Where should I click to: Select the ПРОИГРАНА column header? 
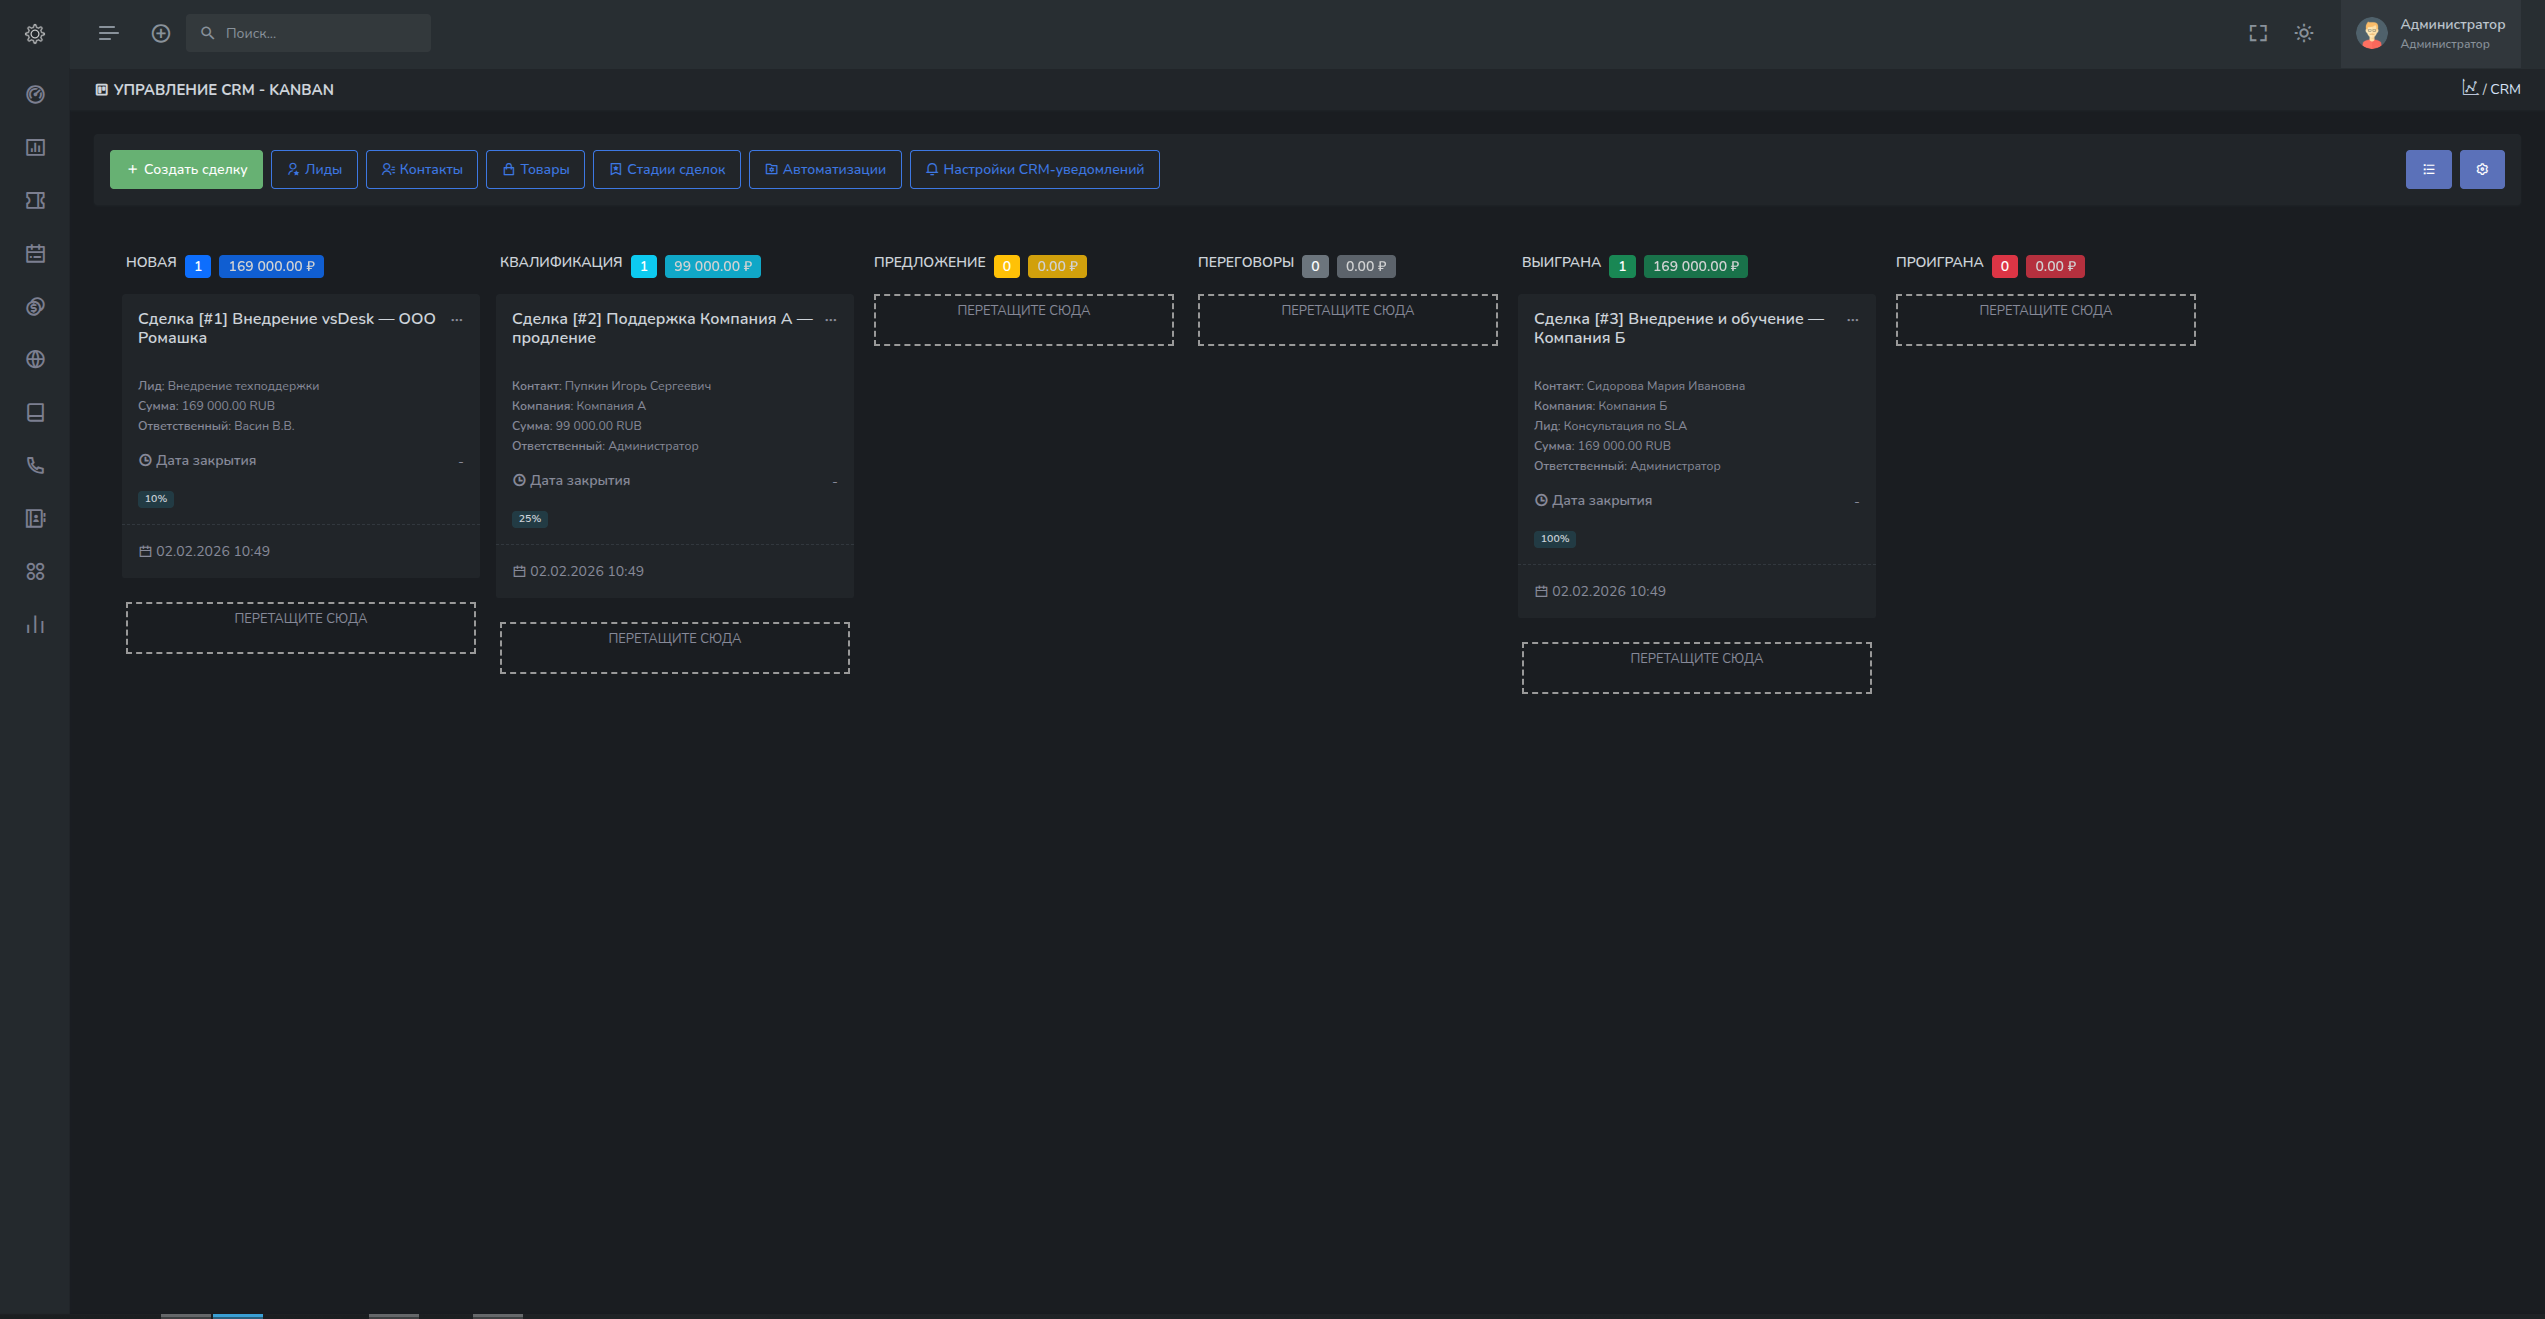(x=1939, y=262)
